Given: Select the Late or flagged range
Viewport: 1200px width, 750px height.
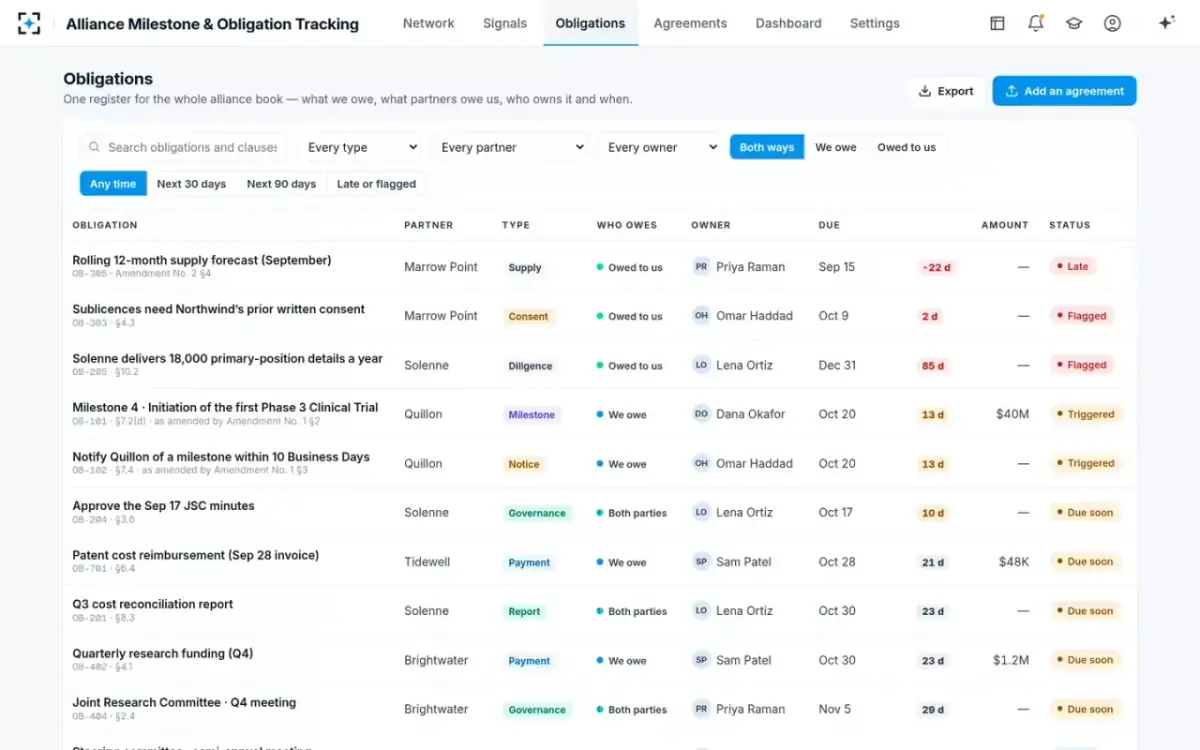Looking at the screenshot, I should coord(376,184).
